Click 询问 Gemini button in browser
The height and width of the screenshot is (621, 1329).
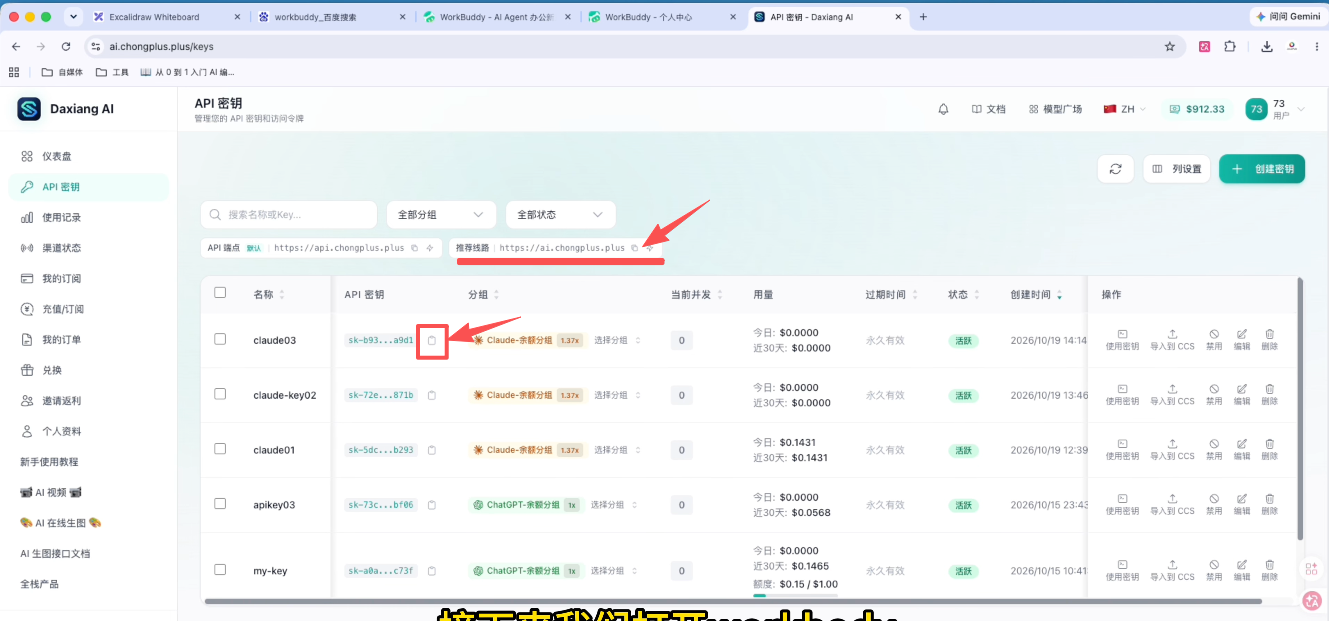click(1287, 17)
